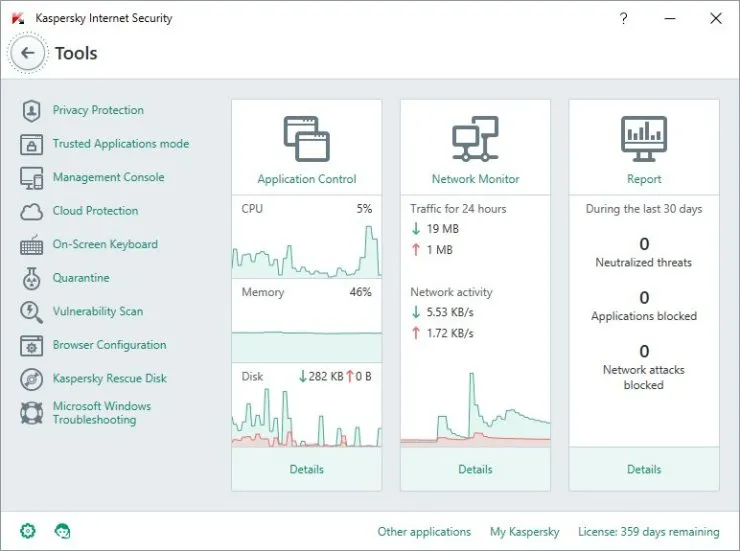Screen dimensions: 740x551
Task: Show Details under Network Monitor
Action: click(475, 469)
